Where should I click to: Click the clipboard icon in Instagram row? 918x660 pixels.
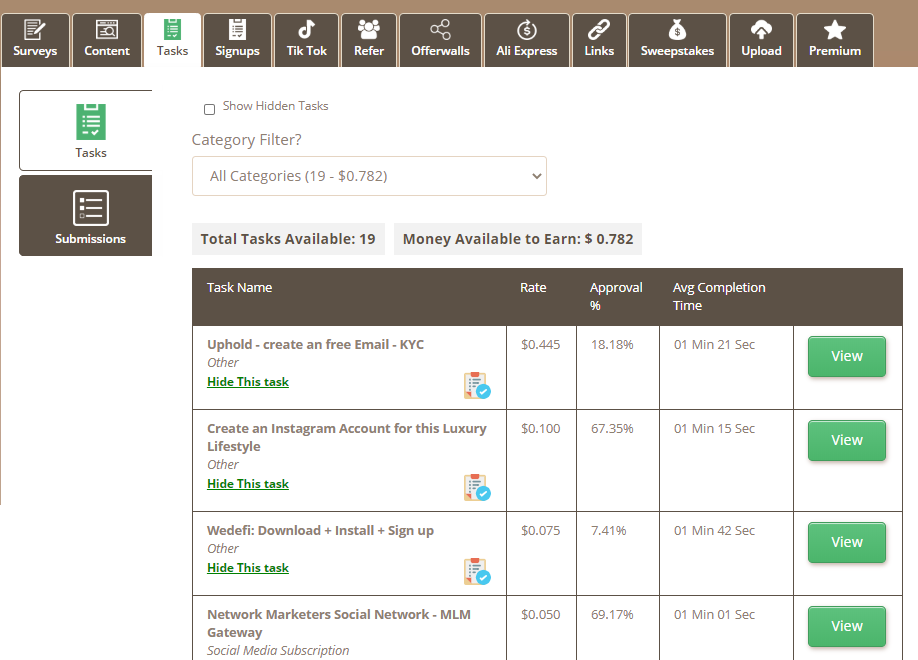[x=477, y=487]
